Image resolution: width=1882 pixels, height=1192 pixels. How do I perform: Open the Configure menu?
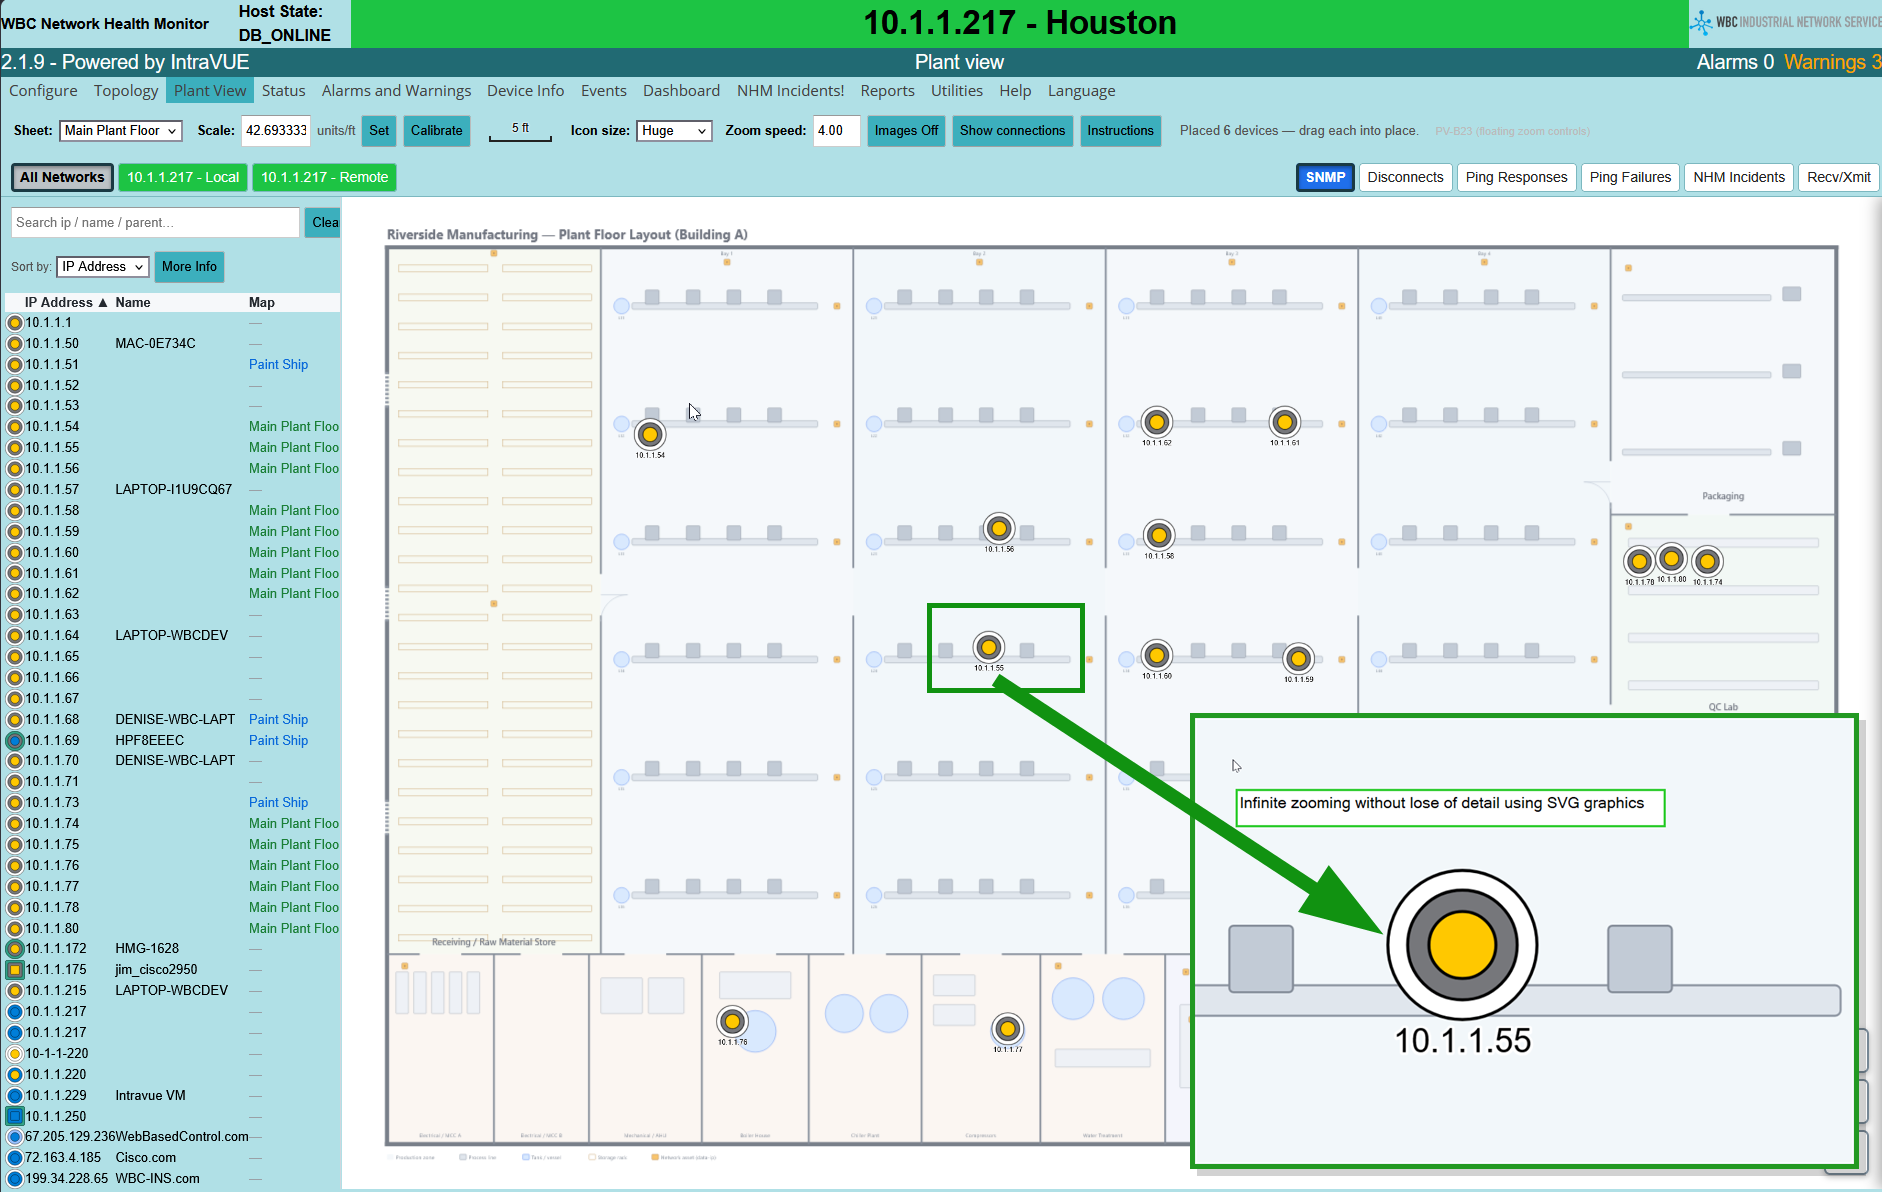tap(43, 91)
